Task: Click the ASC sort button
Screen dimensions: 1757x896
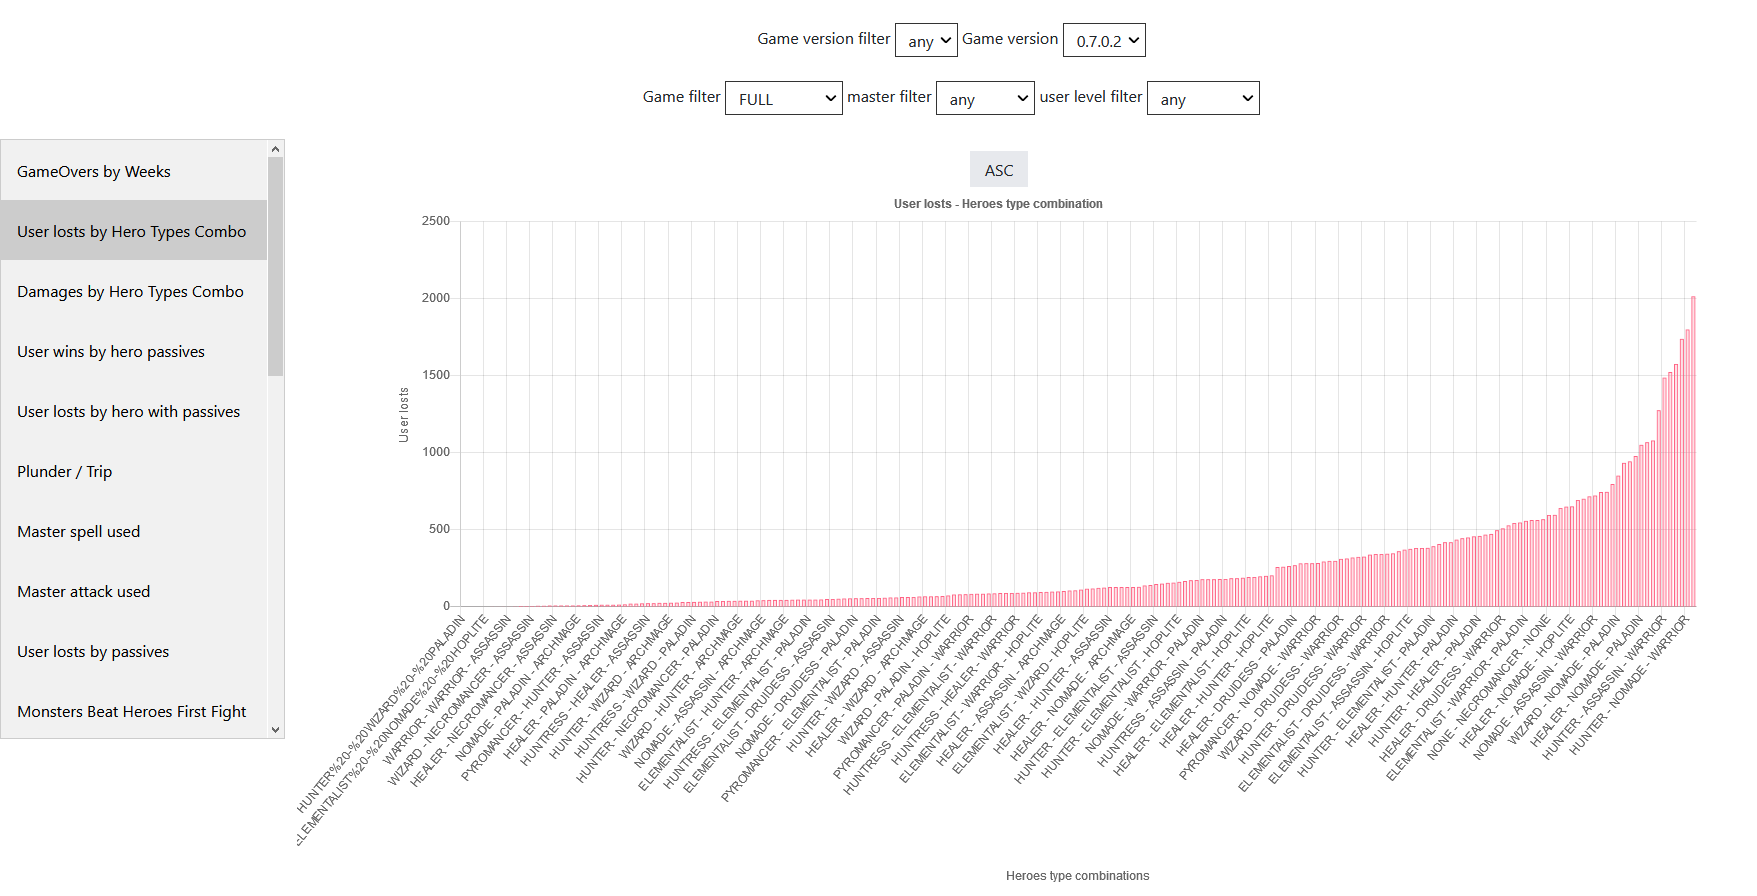Action: [998, 170]
